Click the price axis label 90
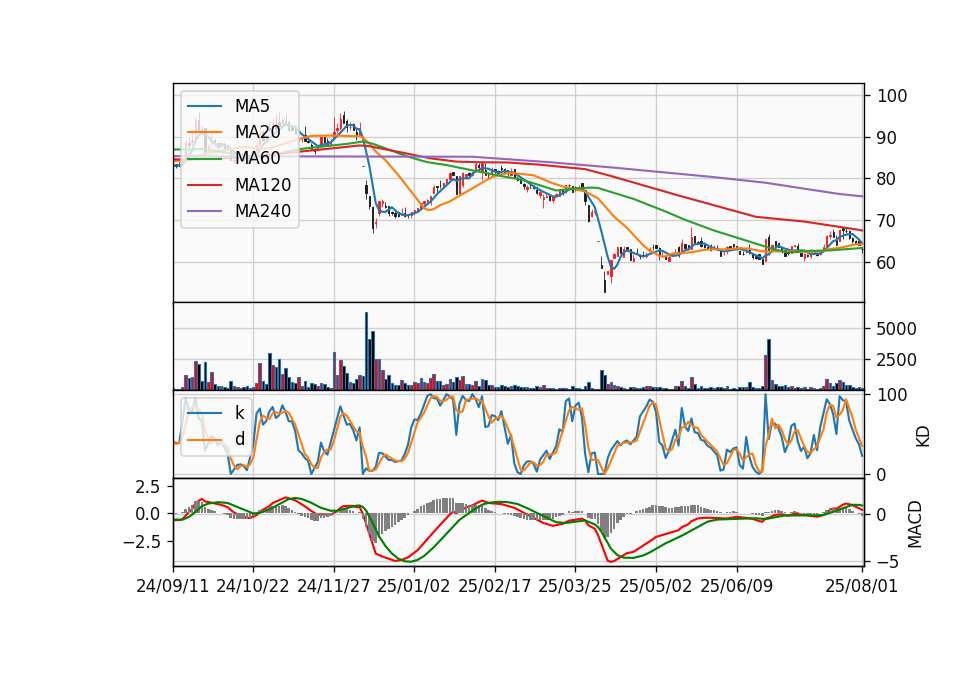Screen dimensions: 960x690 point(887,138)
